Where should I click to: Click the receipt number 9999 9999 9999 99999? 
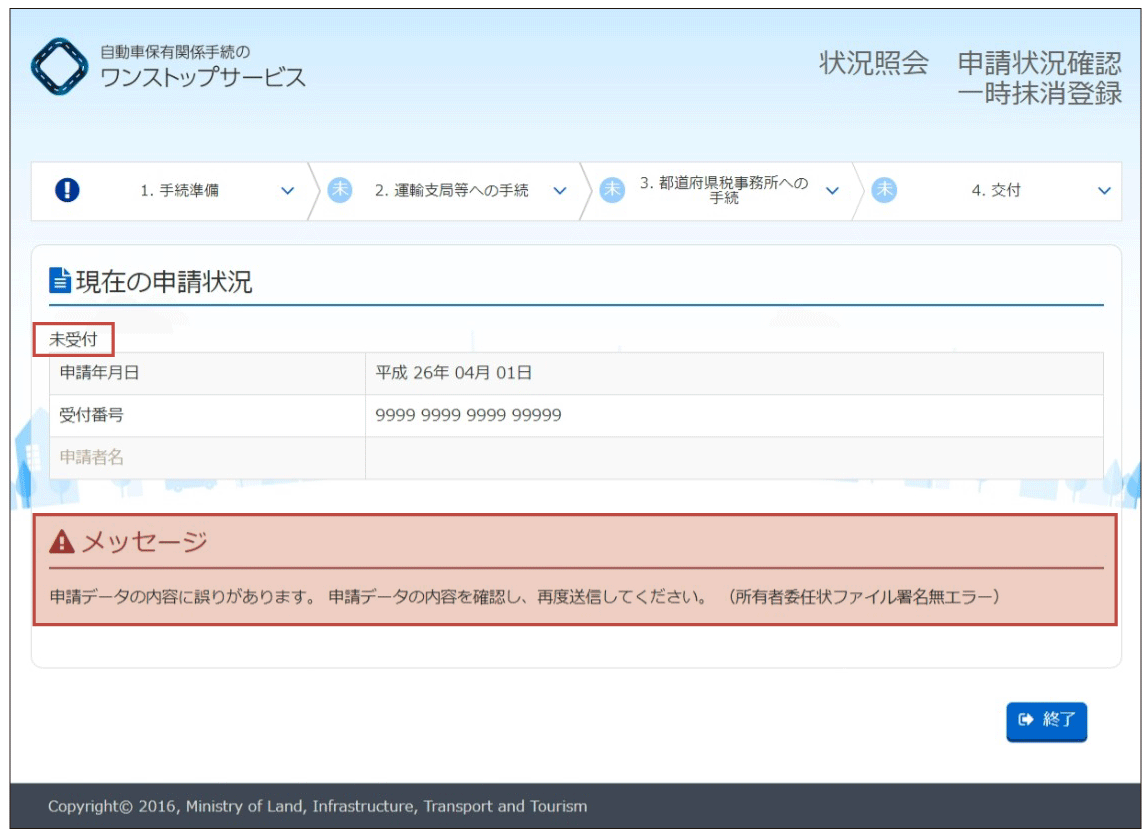click(x=469, y=415)
